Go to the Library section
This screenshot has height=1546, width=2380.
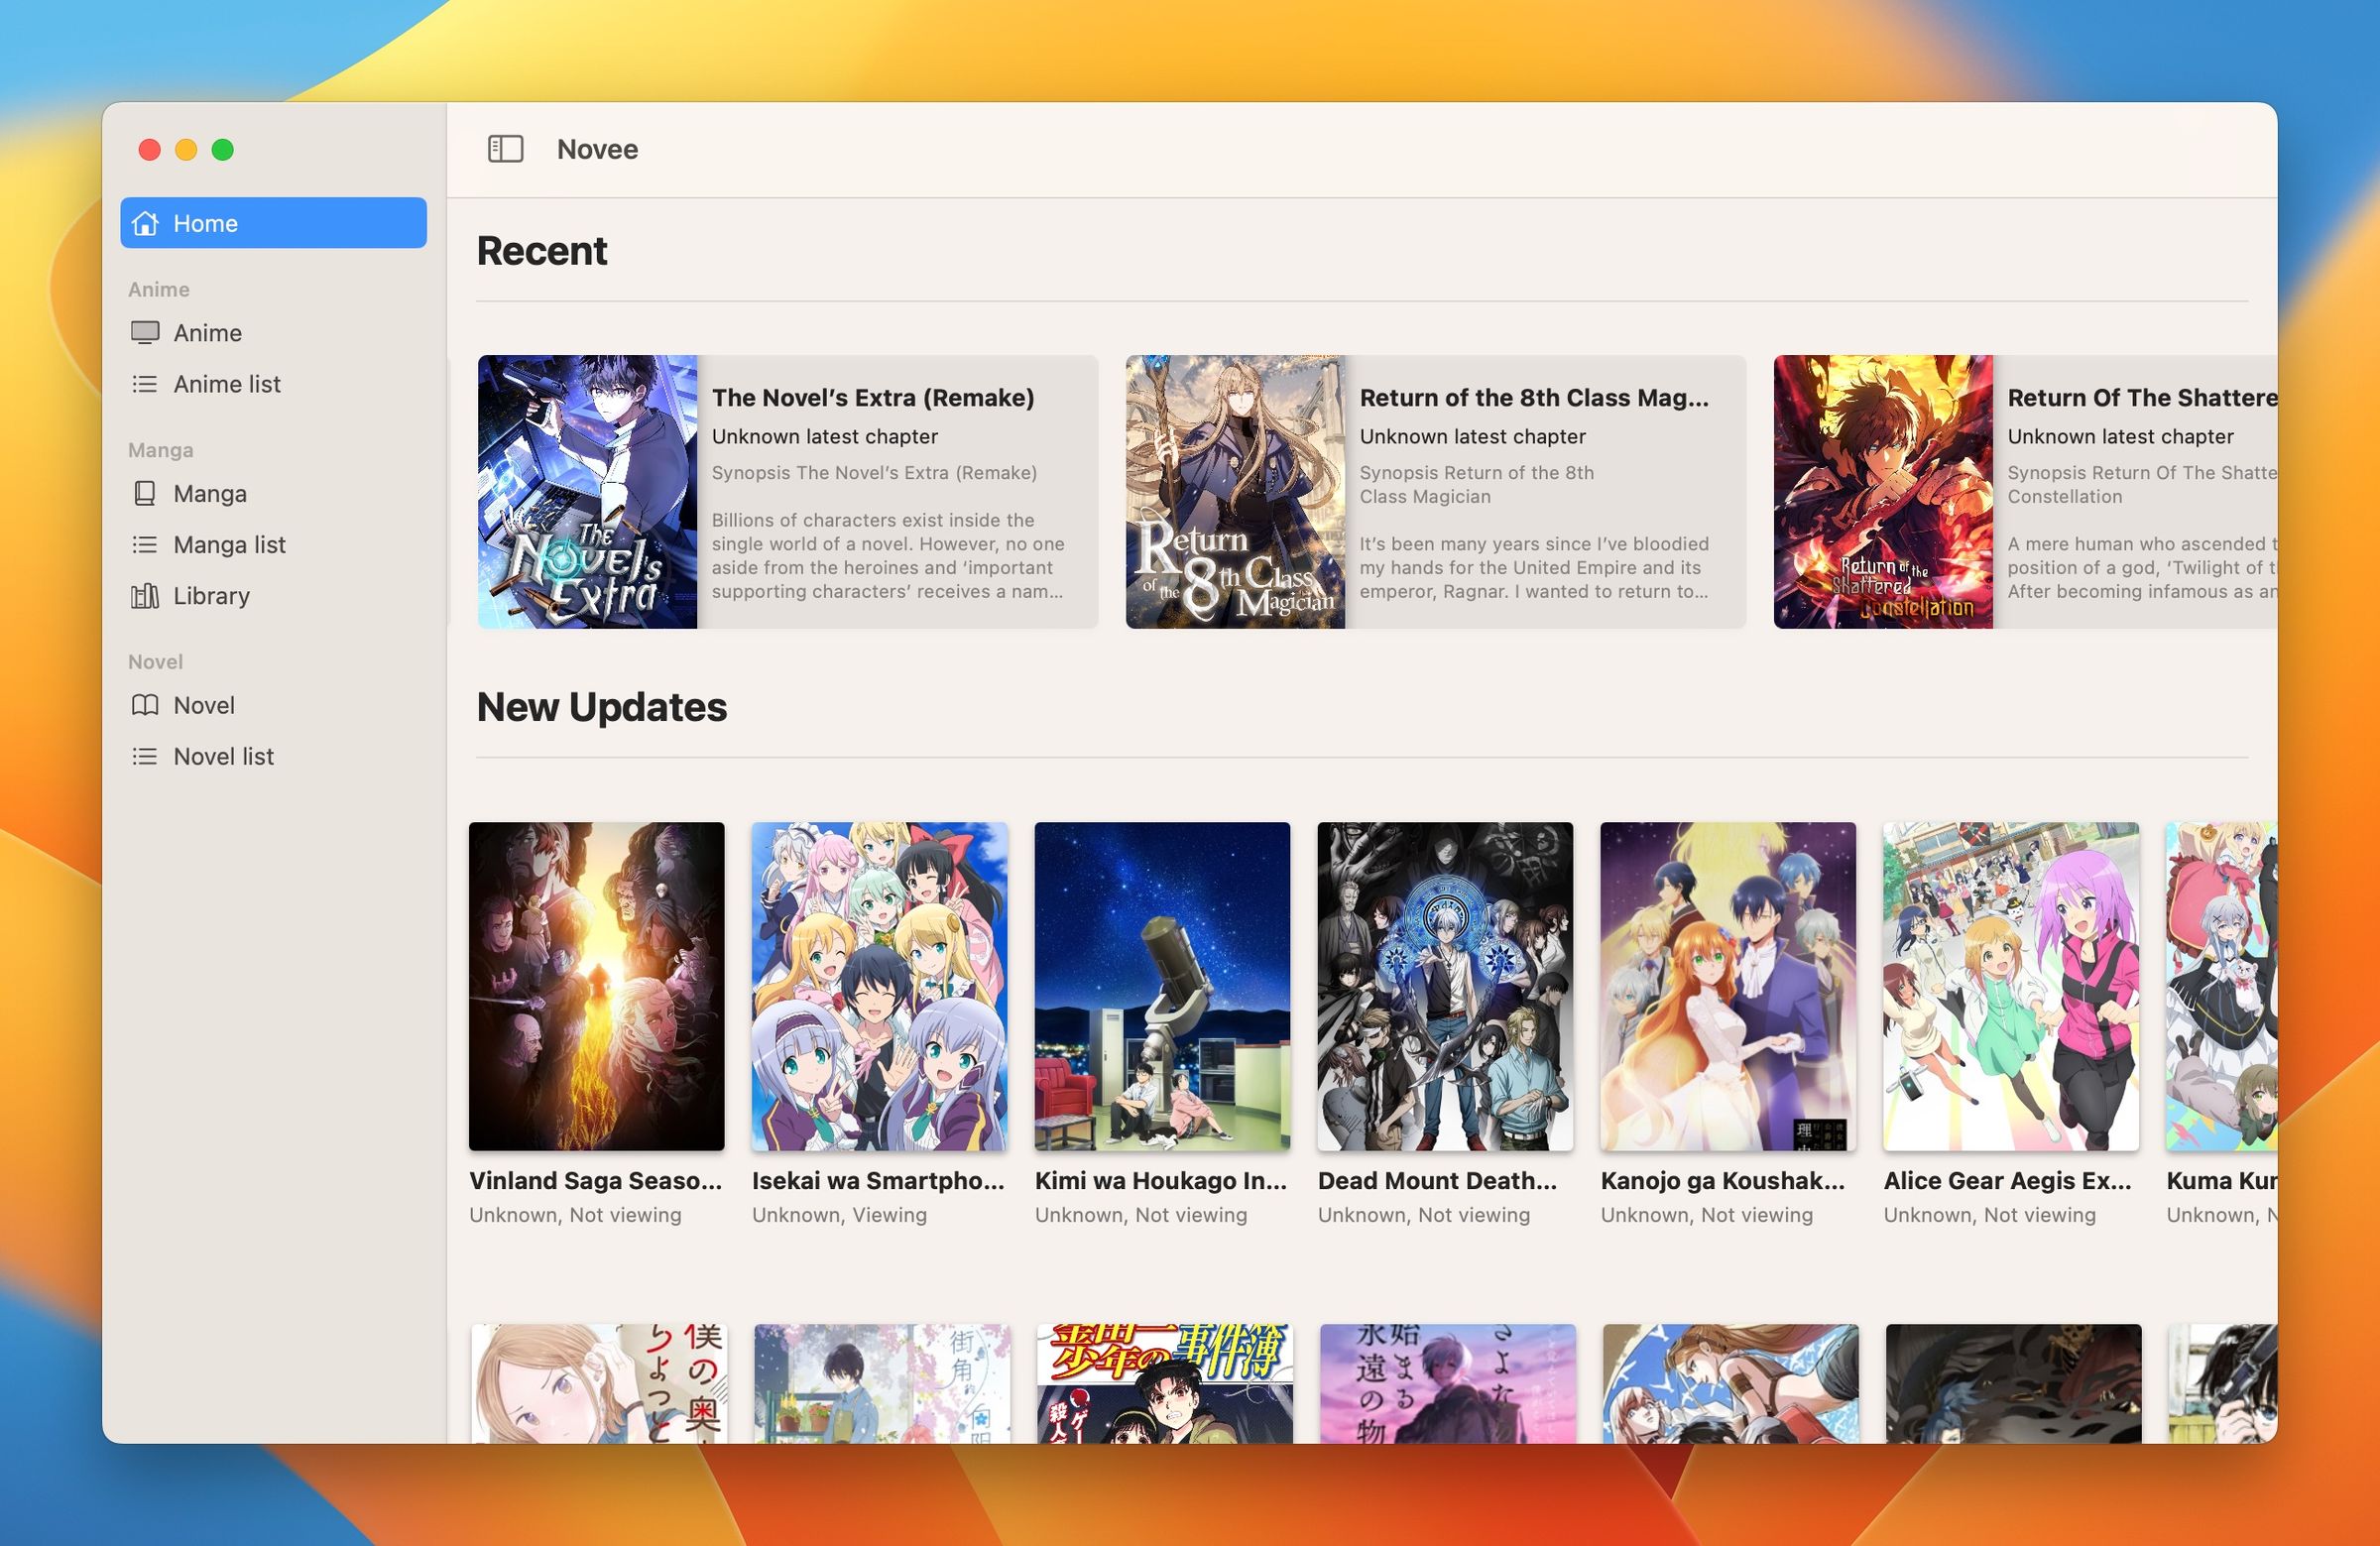(x=211, y=596)
